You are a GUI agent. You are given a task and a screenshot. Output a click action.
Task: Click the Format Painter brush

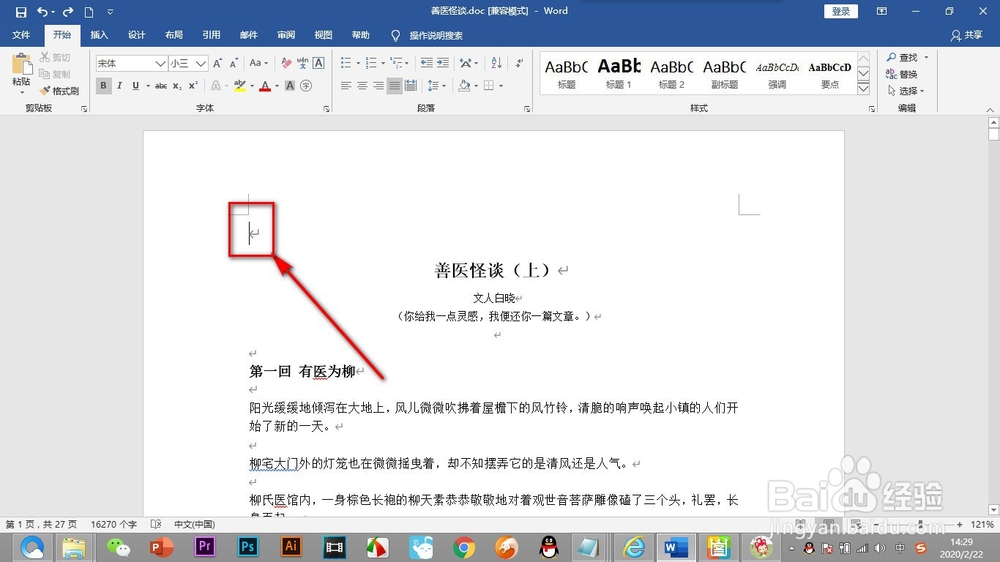[59, 91]
